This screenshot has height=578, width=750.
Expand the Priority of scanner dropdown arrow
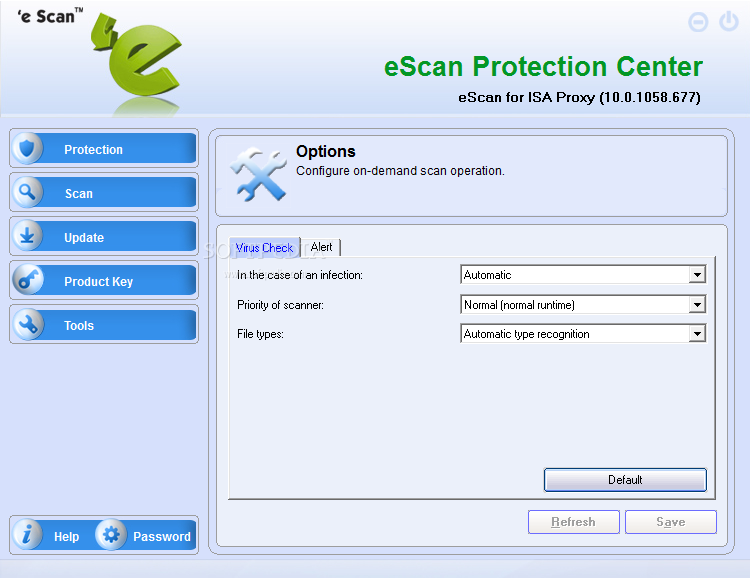[x=697, y=304]
